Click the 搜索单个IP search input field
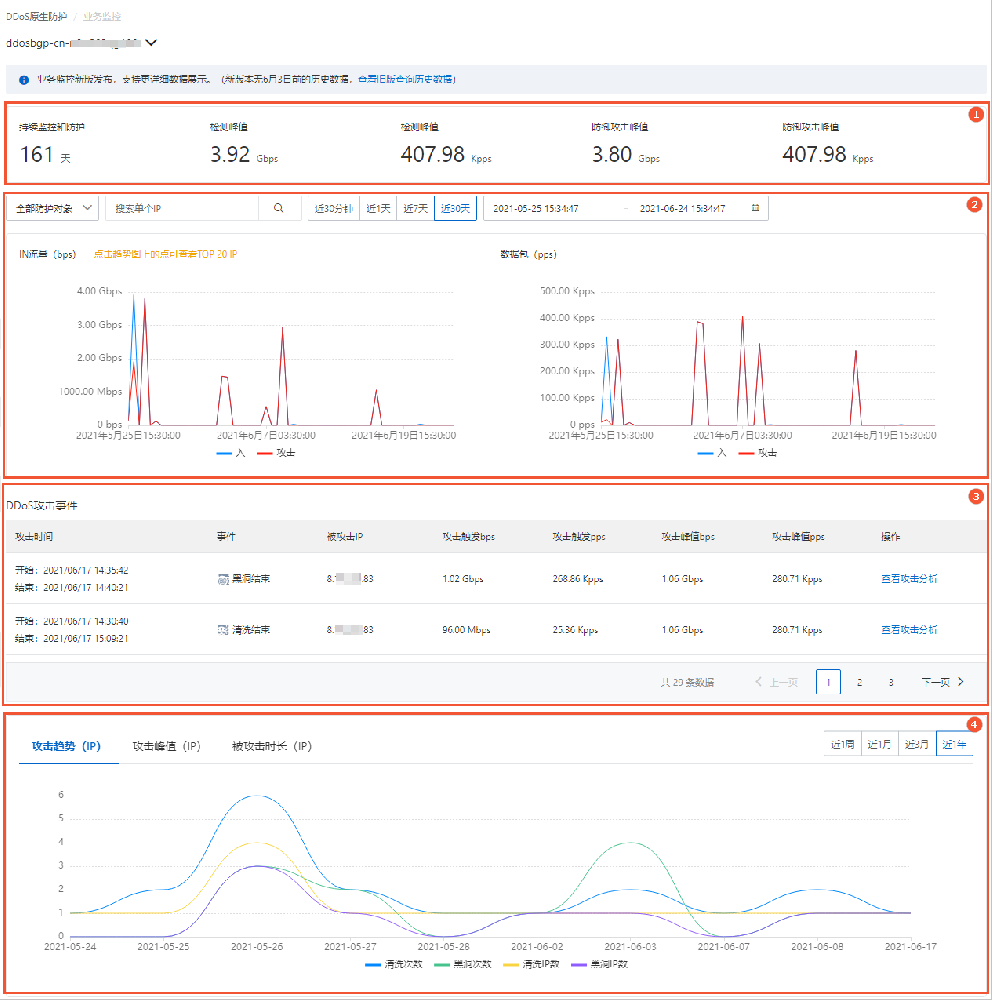 180,208
